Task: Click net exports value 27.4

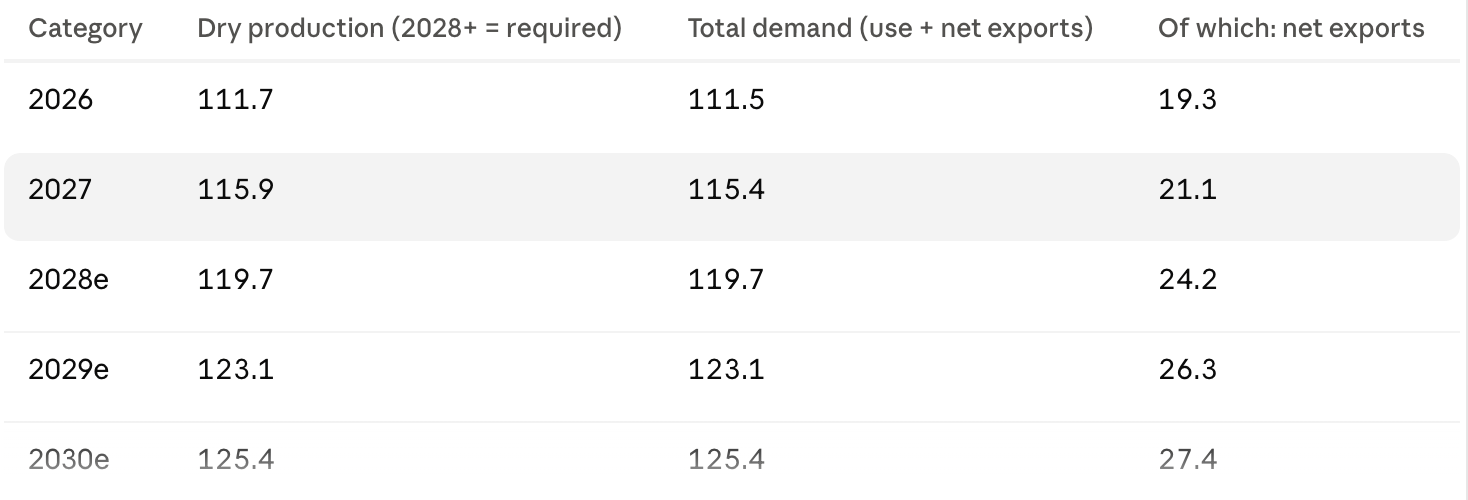Action: coord(1187,459)
